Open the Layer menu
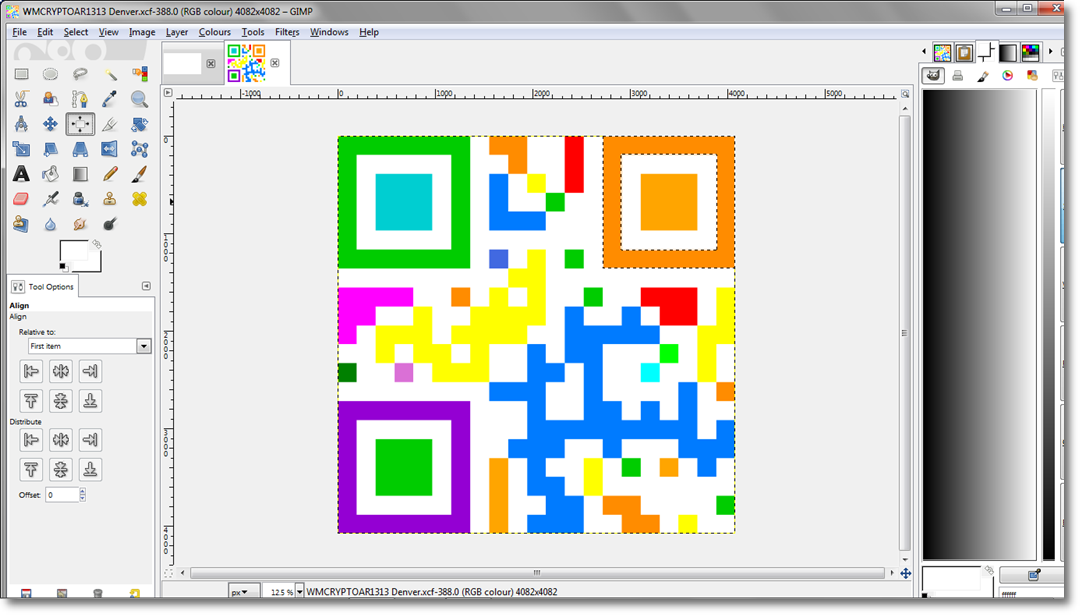Image resolution: width=1080 pixels, height=615 pixels. coord(177,32)
